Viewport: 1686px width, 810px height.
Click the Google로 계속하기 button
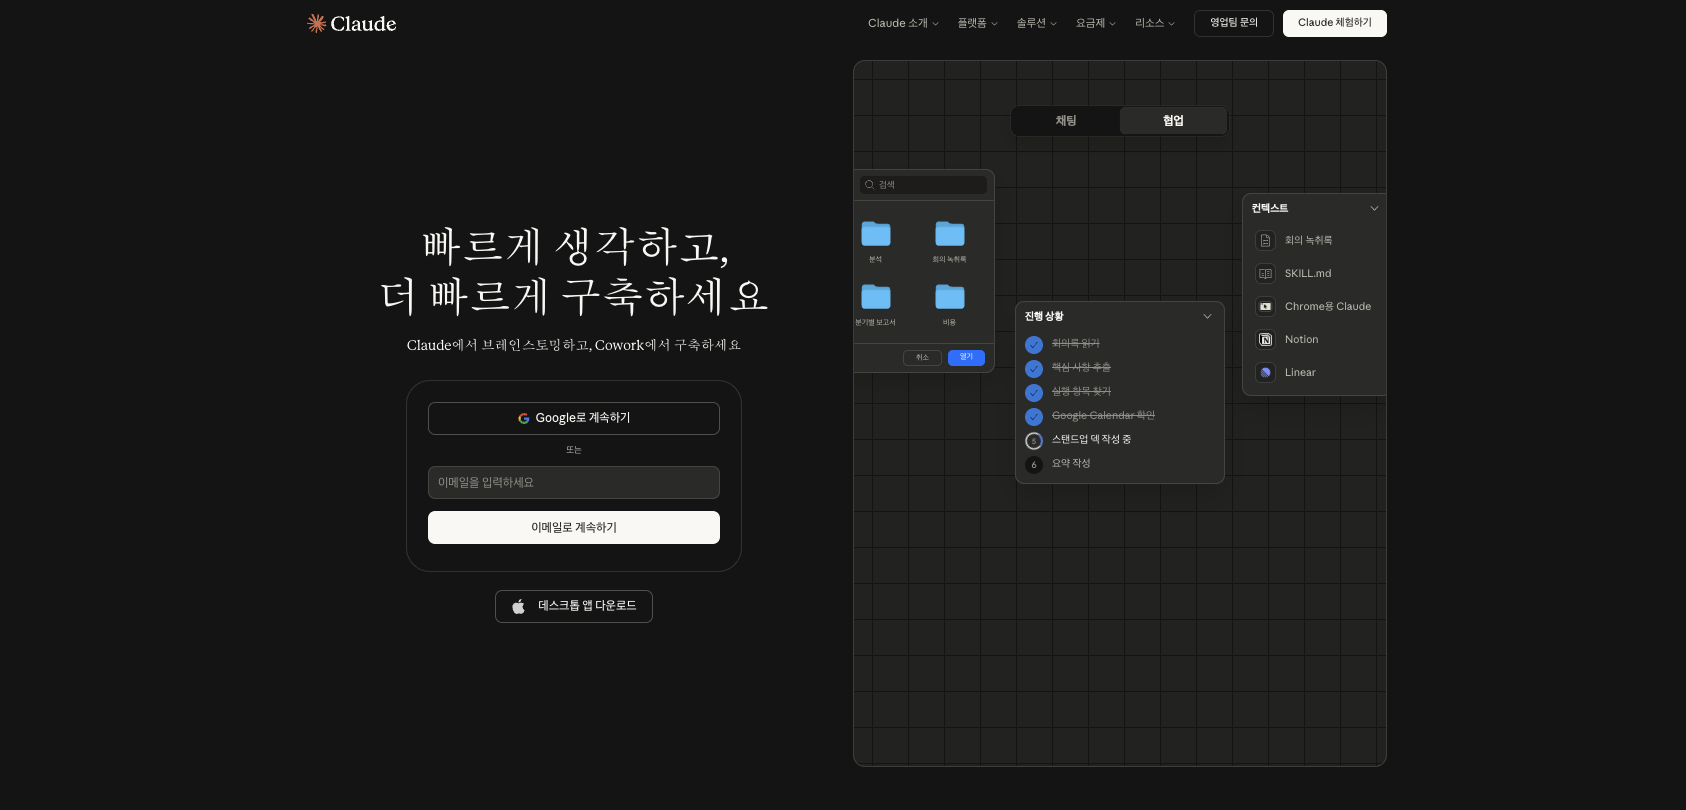574,418
